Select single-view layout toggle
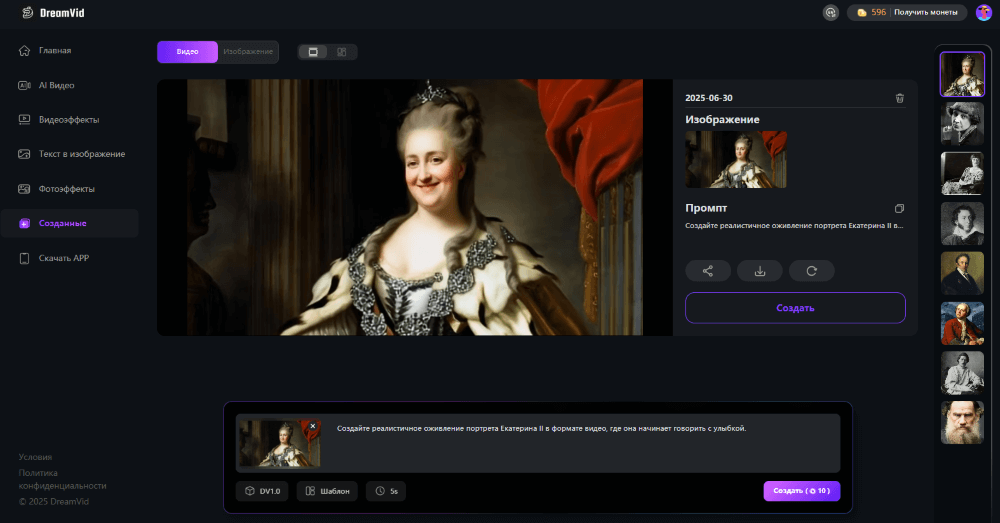This screenshot has height=523, width=1000. pos(313,52)
